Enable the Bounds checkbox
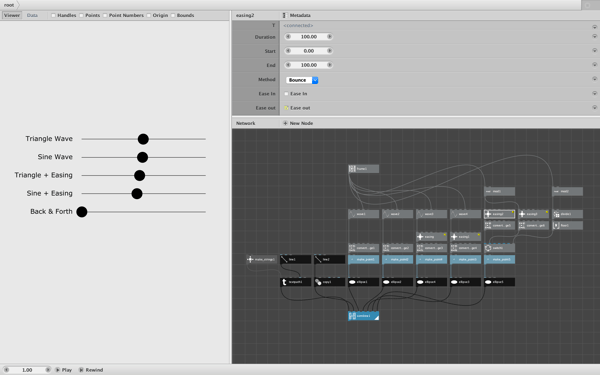 (x=173, y=15)
